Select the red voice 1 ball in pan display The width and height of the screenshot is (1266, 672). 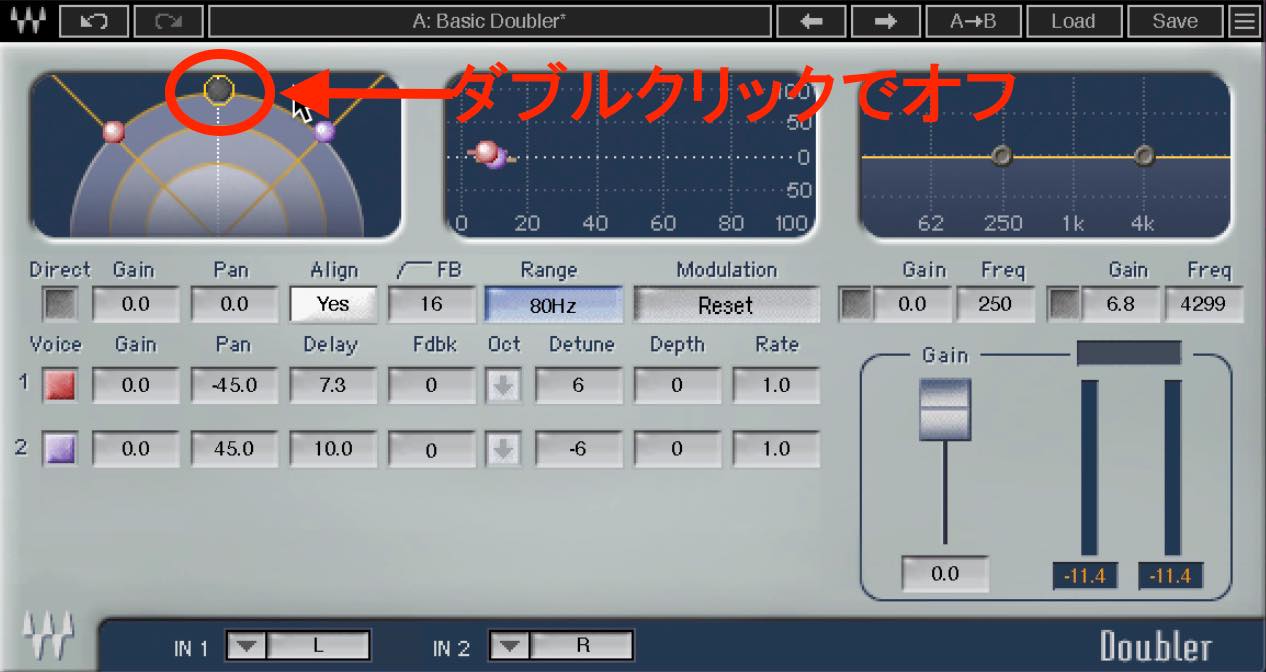pyautogui.click(x=114, y=131)
